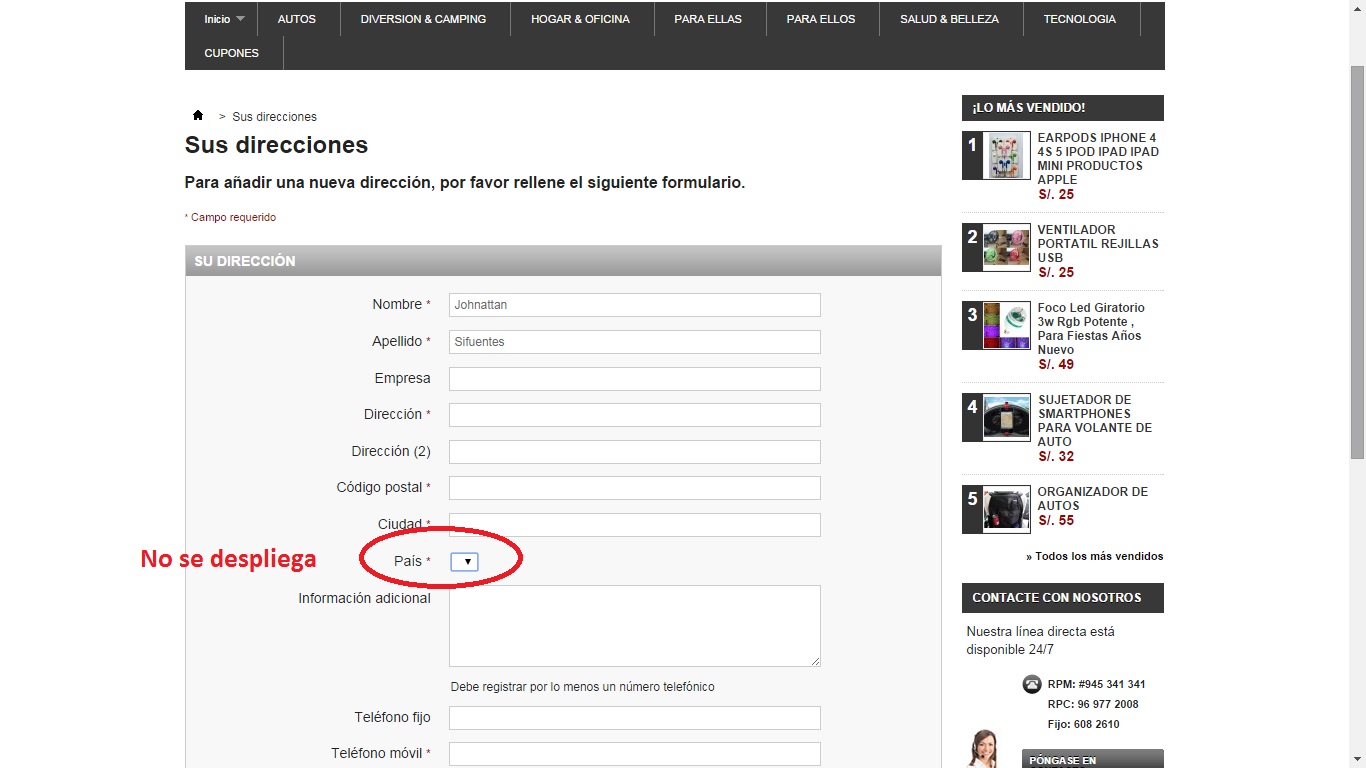Click the Campo requerido note

coord(231,217)
